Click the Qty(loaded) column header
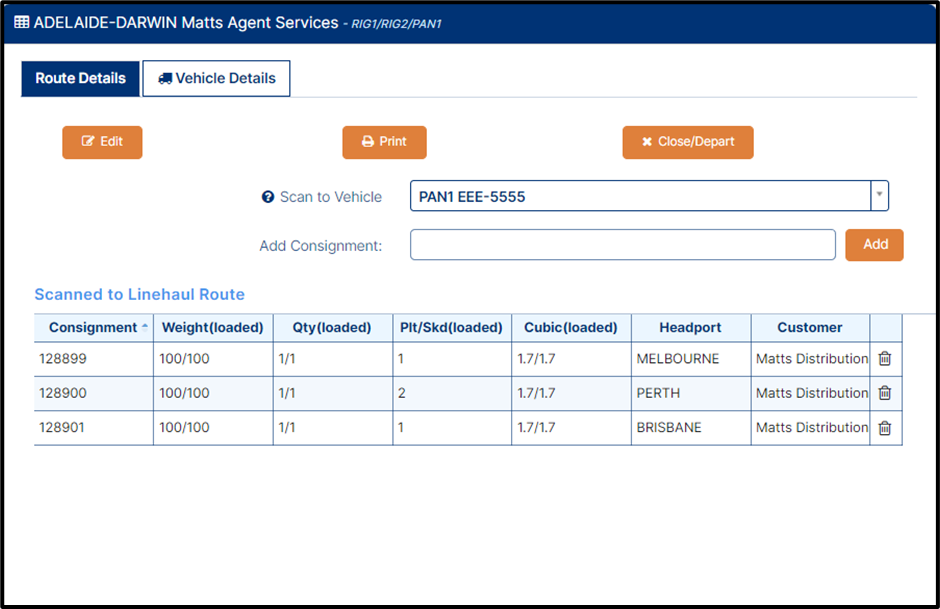Viewport: 940px width, 609px height. [x=332, y=327]
